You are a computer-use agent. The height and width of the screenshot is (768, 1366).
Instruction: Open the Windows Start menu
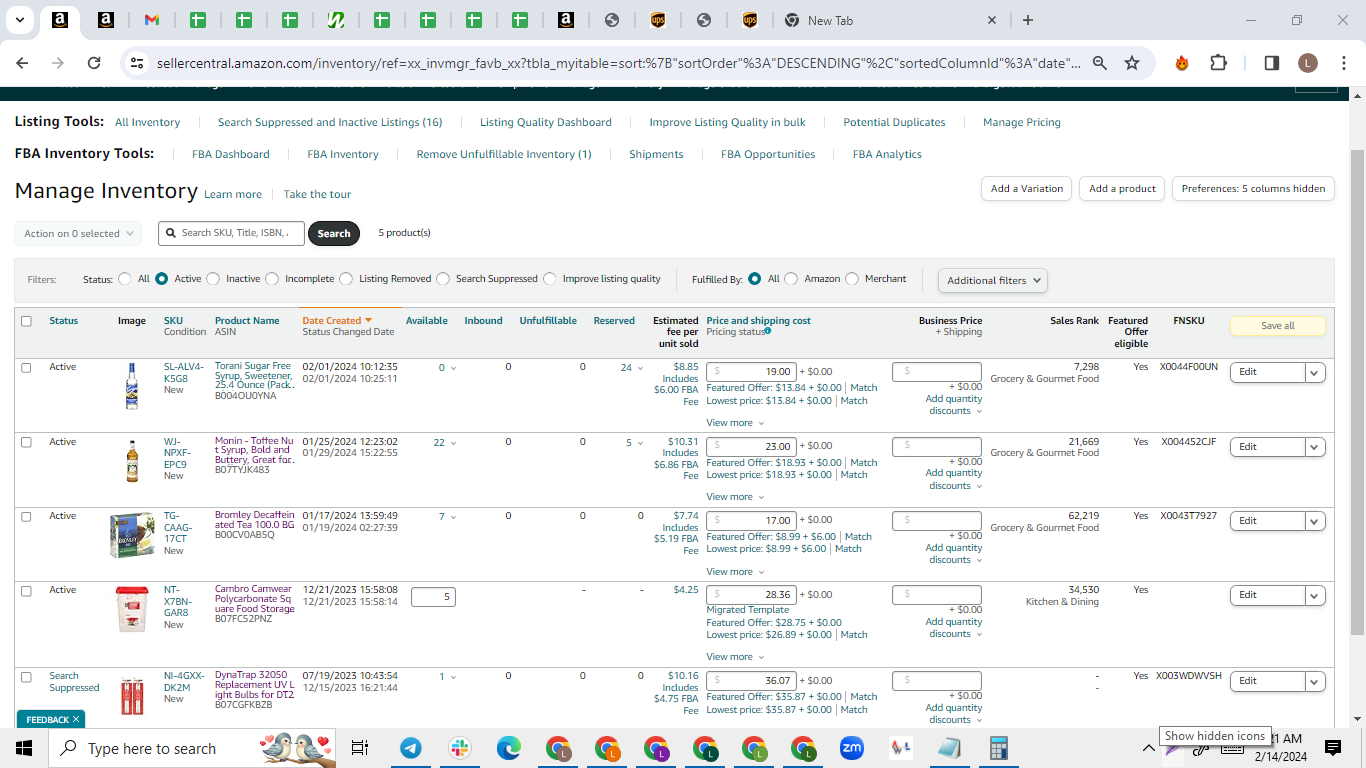(x=24, y=748)
